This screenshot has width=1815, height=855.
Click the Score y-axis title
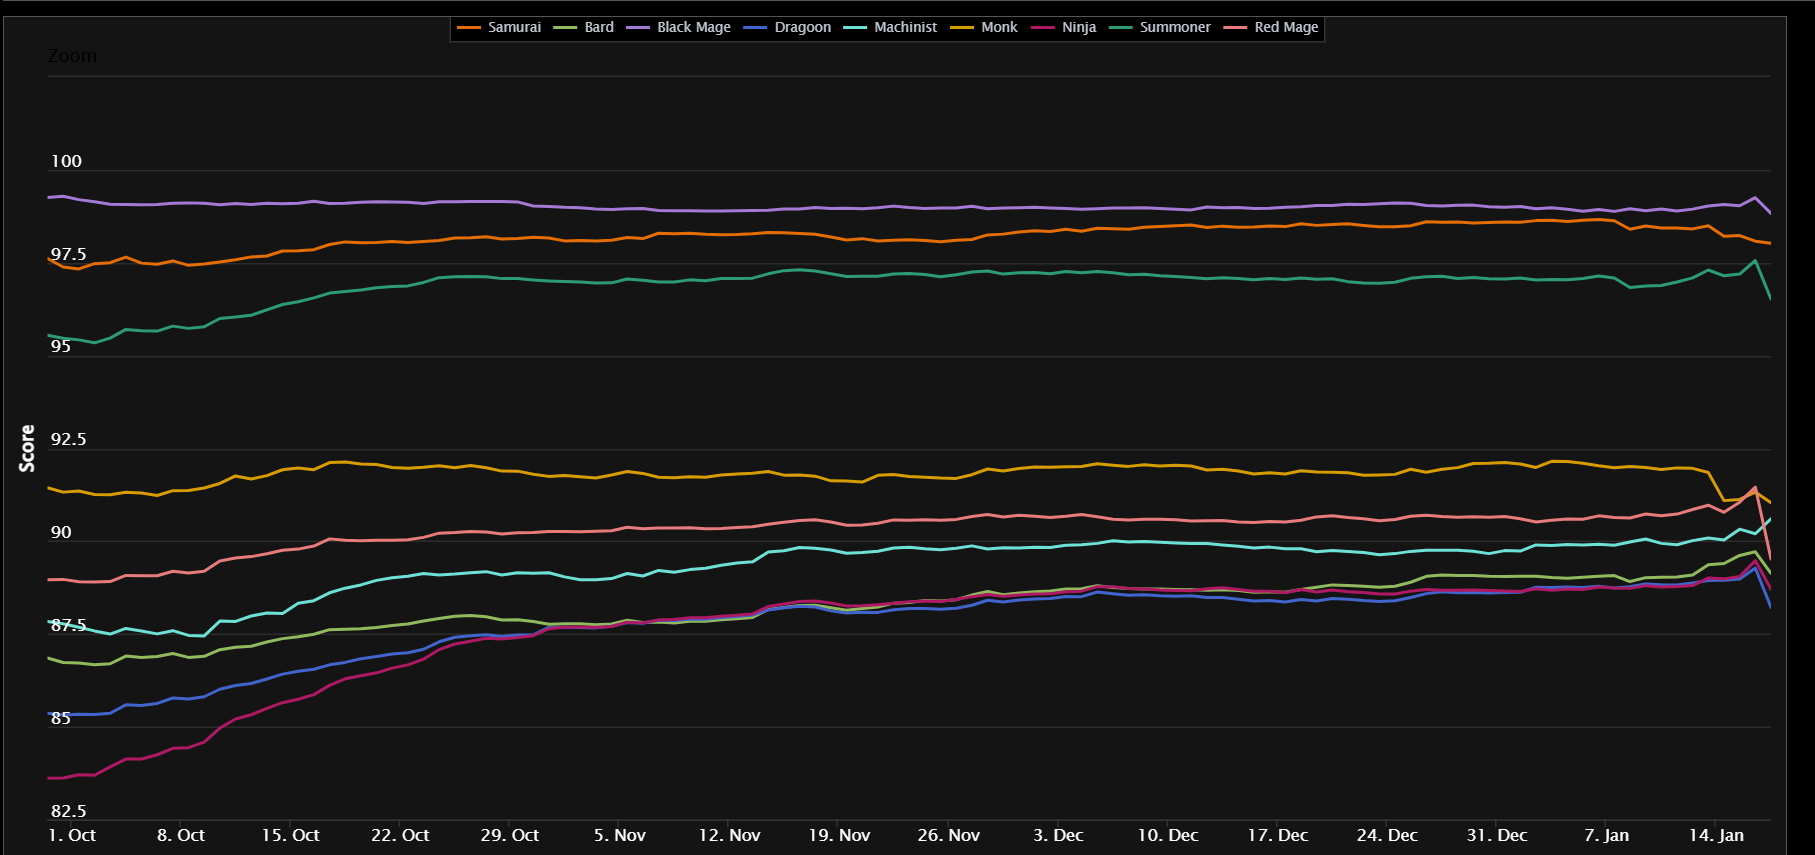tap(27, 448)
